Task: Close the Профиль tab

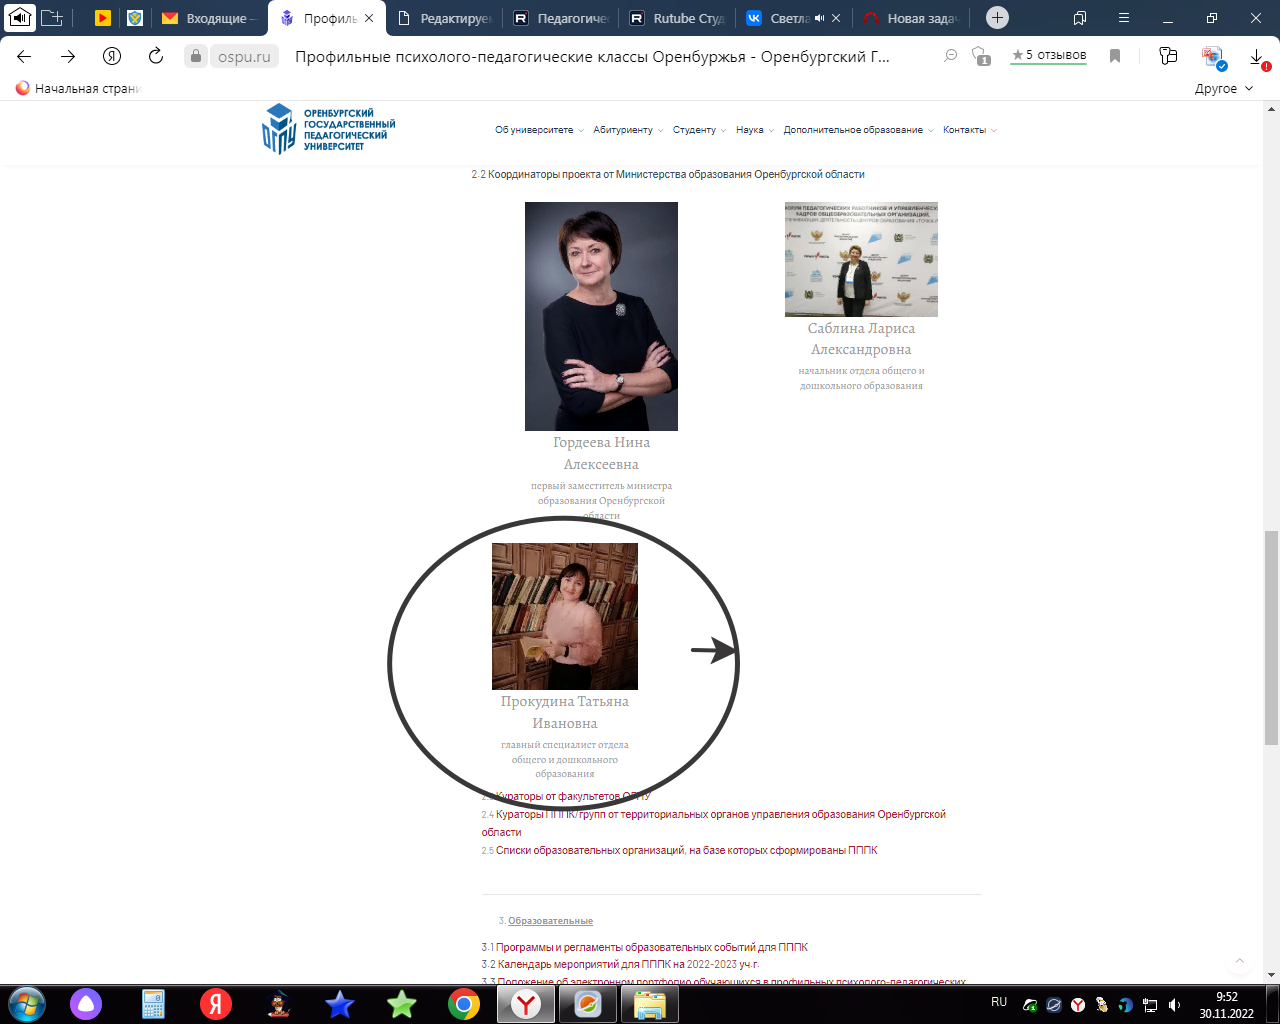Action: [x=369, y=18]
